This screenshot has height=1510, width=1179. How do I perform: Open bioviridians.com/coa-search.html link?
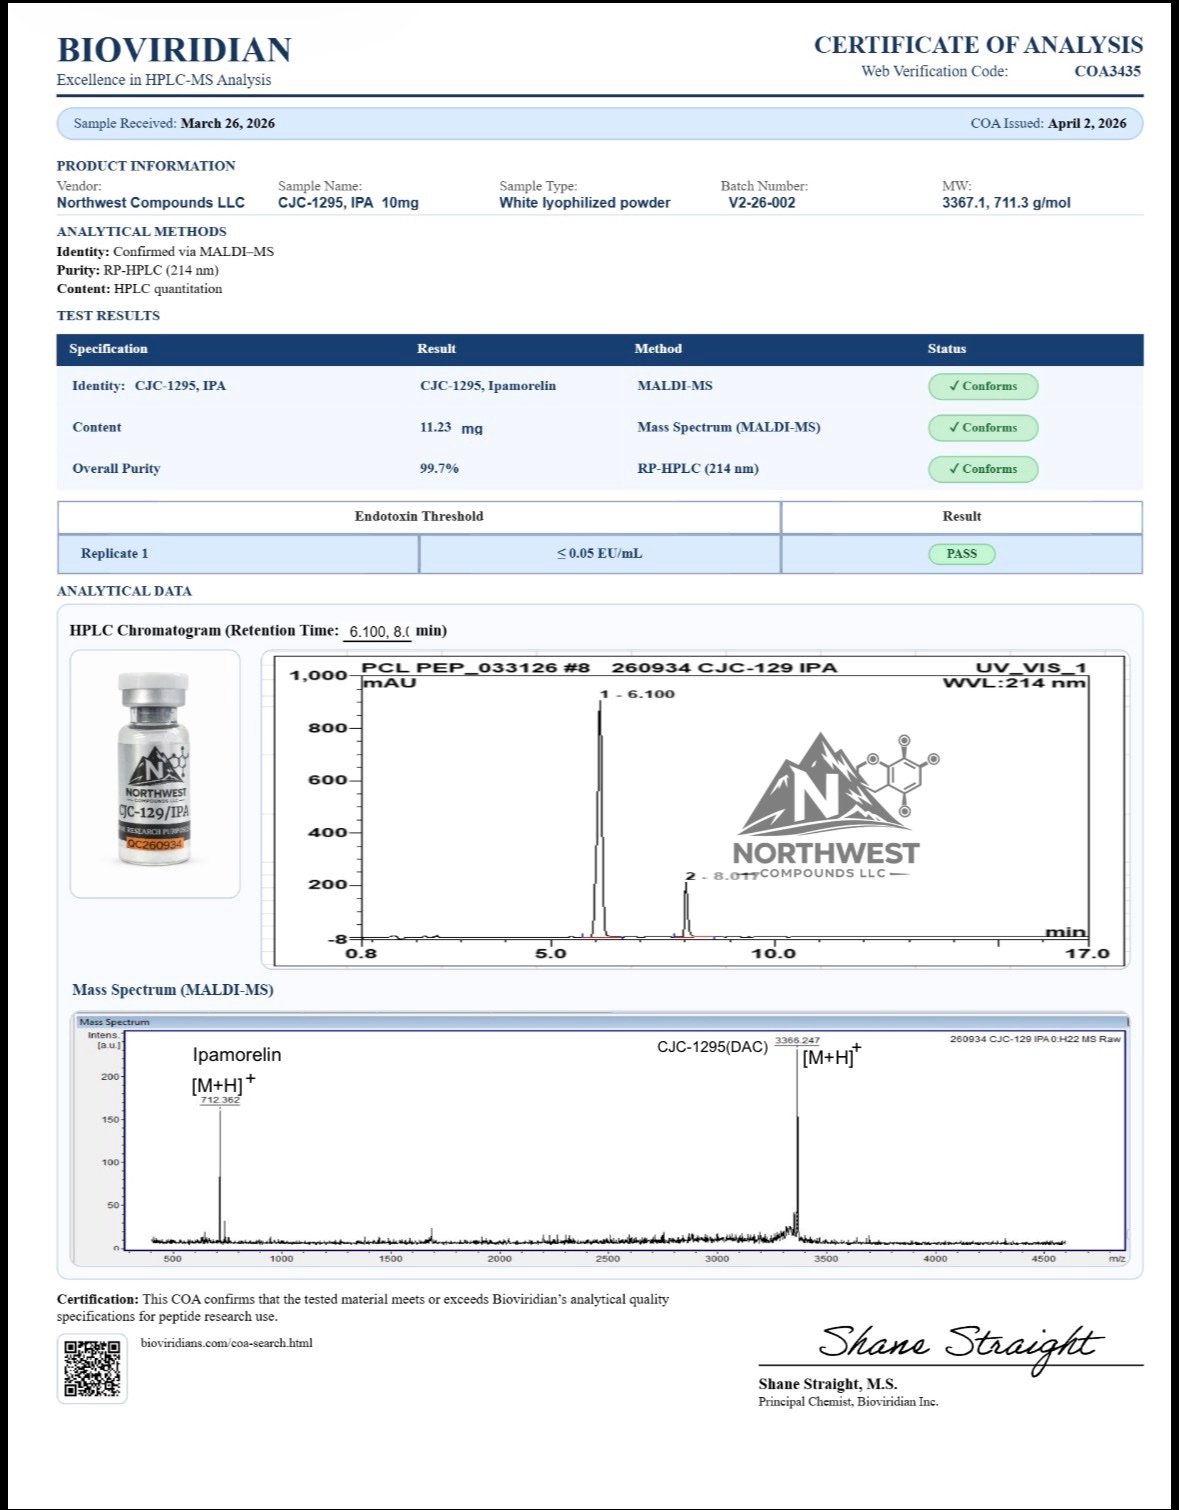pyautogui.click(x=226, y=1343)
